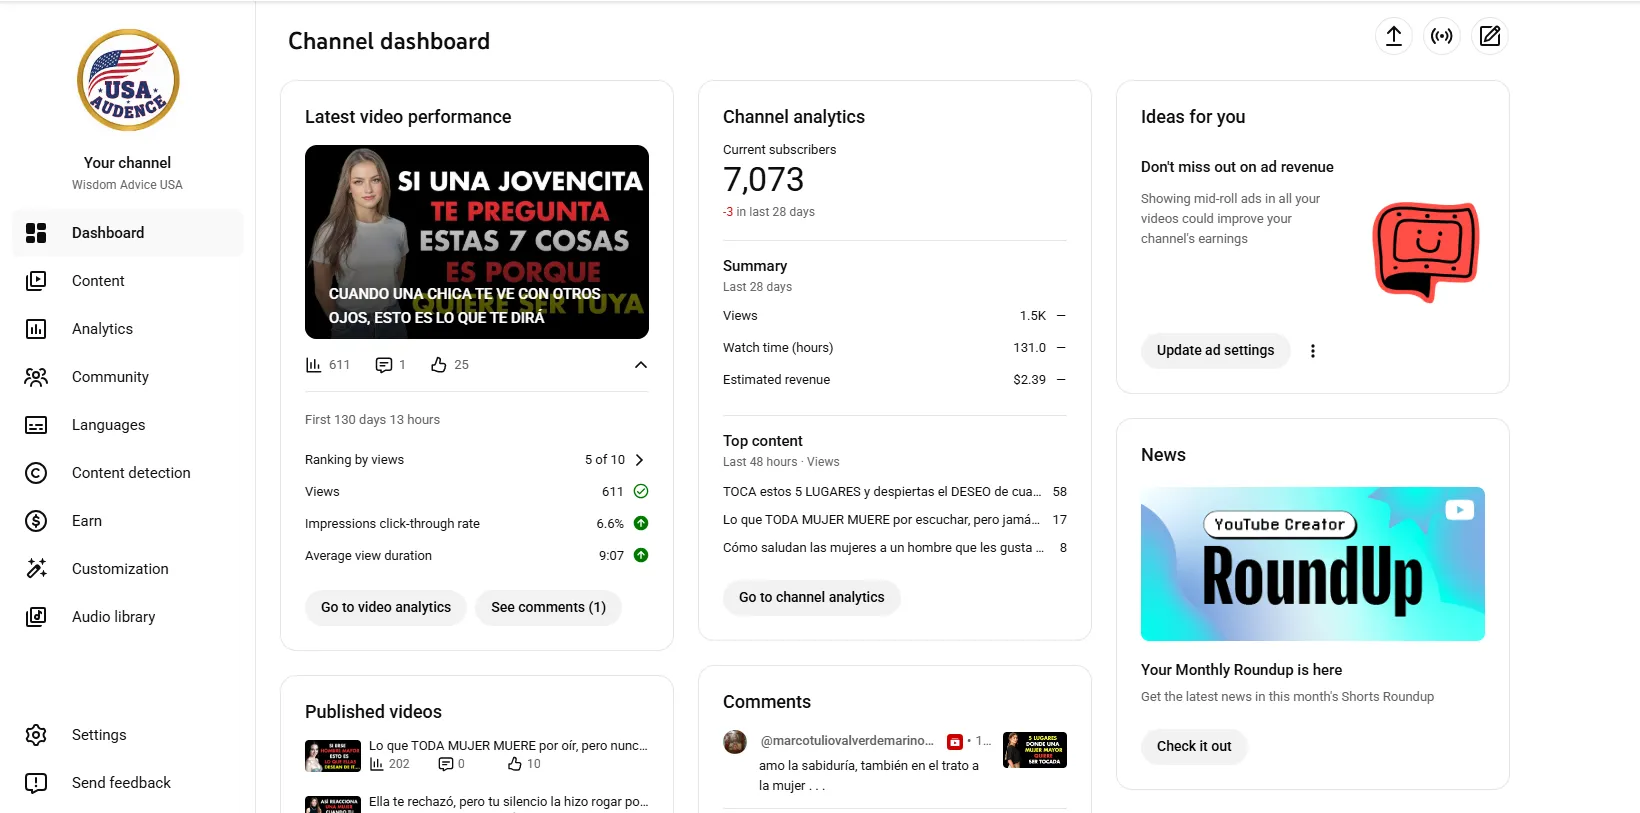
Task: Click the Analytics bar chart icon
Action: [36, 329]
